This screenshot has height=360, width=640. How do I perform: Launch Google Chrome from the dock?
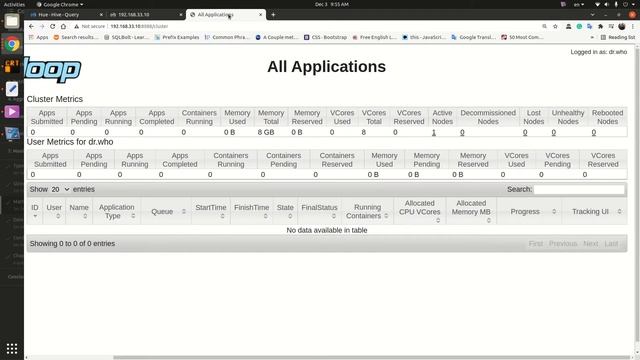click(x=12, y=44)
